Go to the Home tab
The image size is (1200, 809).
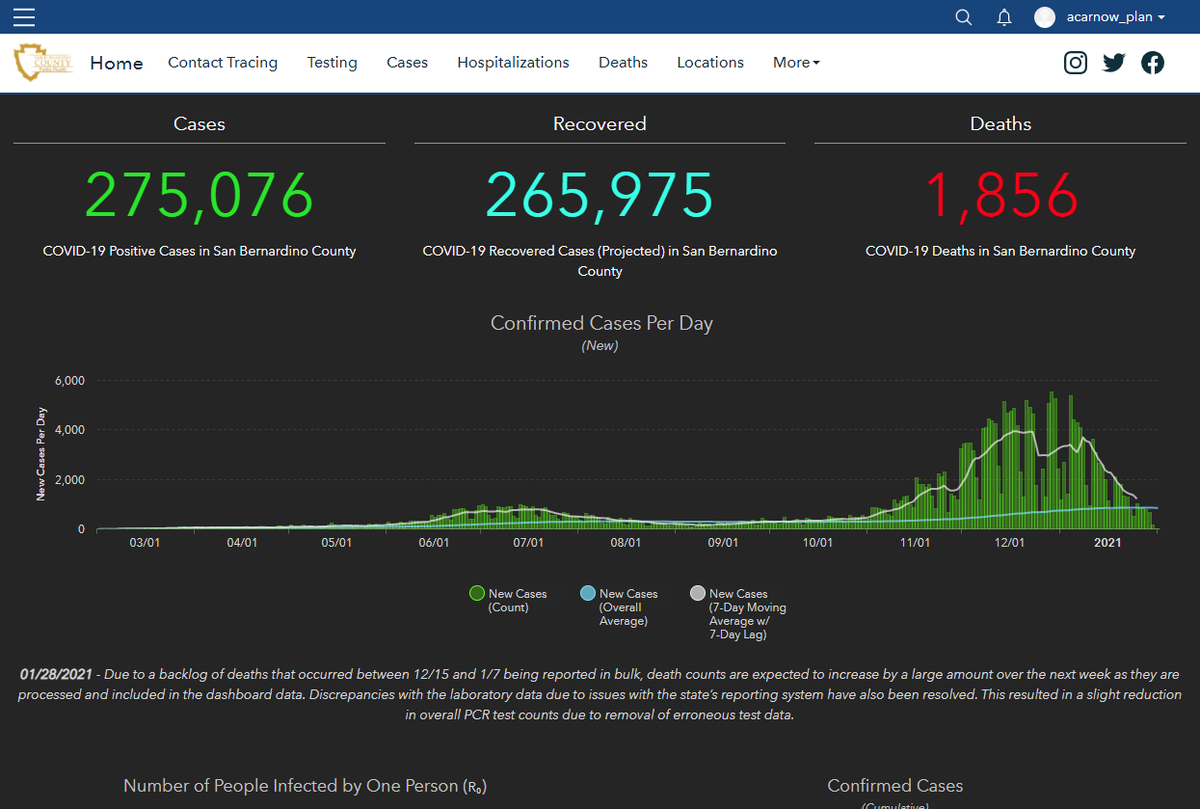(x=116, y=63)
